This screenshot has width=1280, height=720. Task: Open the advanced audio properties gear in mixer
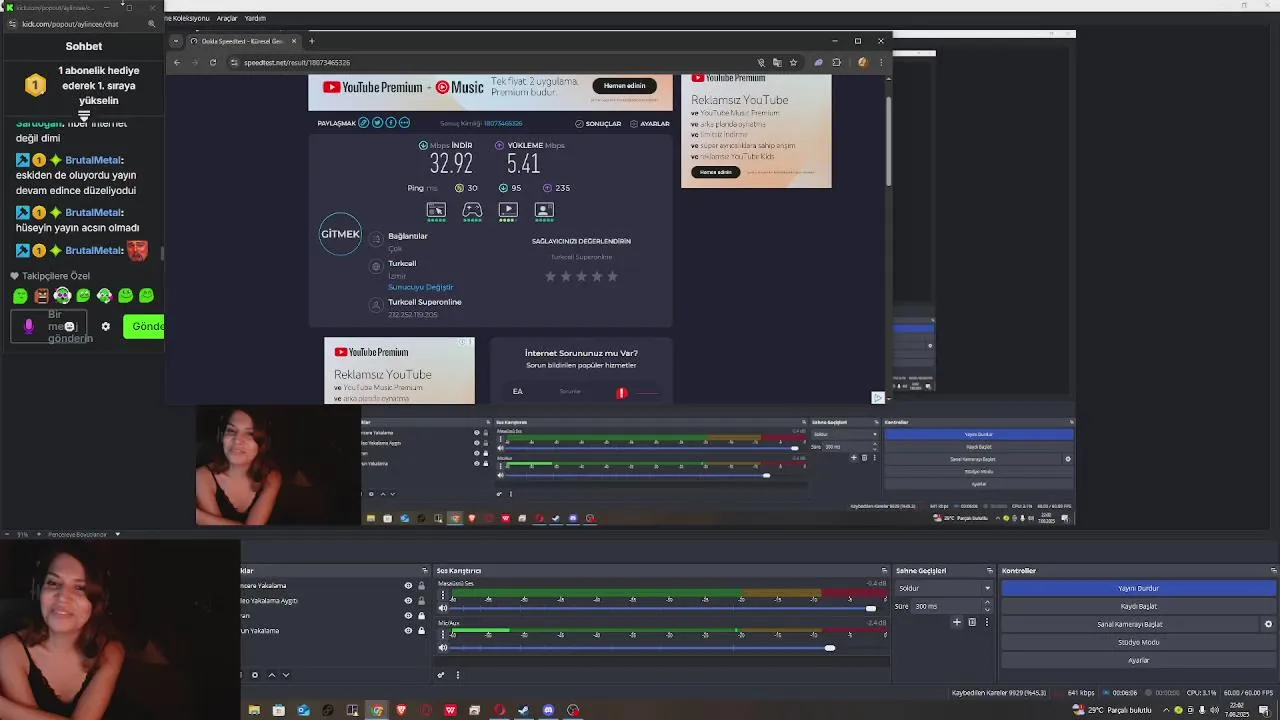pyautogui.click(x=441, y=674)
